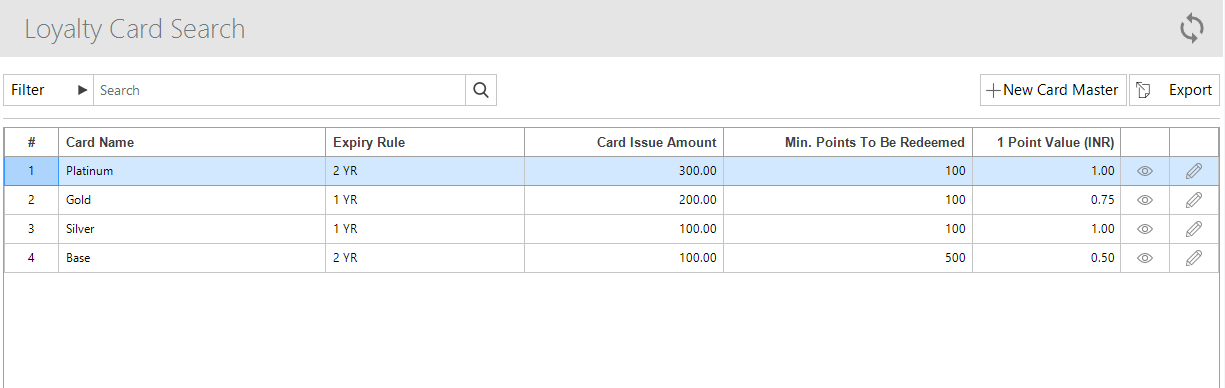Edit the Base card row

[1193, 258]
